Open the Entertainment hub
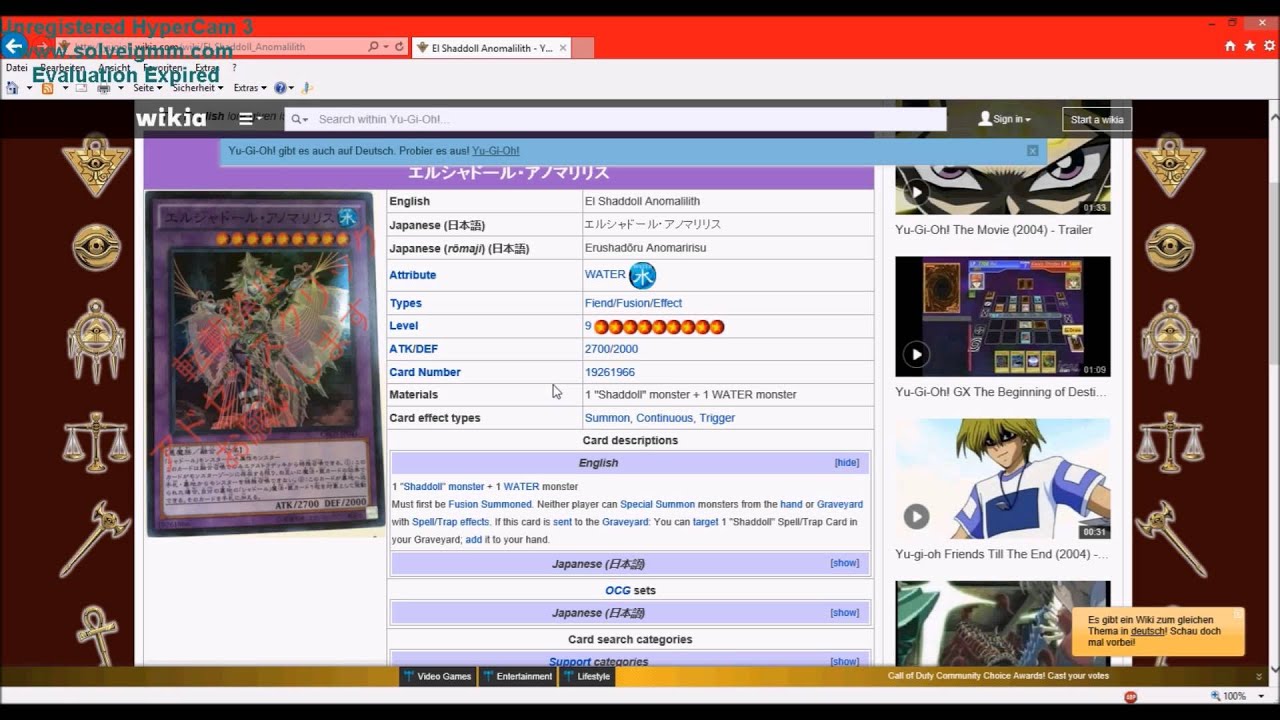Image resolution: width=1280 pixels, height=720 pixels. click(x=517, y=676)
